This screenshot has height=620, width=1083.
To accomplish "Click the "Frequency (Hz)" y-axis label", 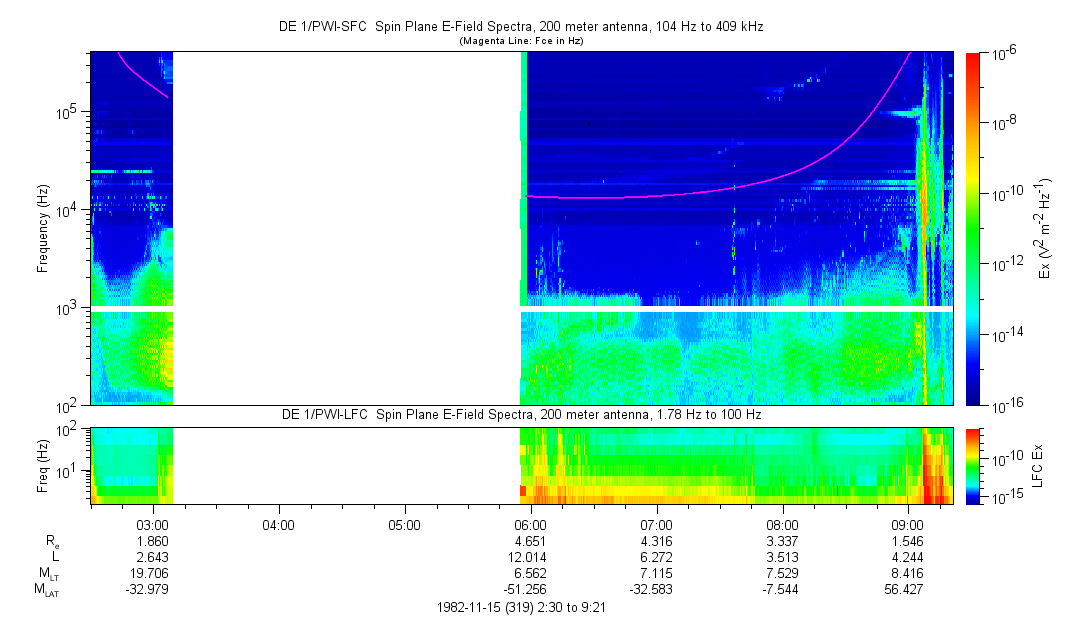I will point(43,229).
